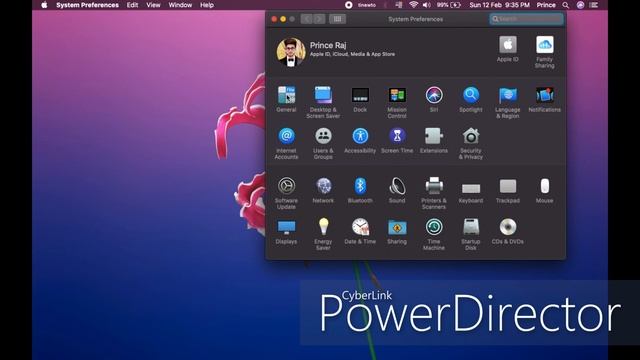Image resolution: width=640 pixels, height=360 pixels.
Task: Click the forward navigation arrow
Action: point(319,19)
